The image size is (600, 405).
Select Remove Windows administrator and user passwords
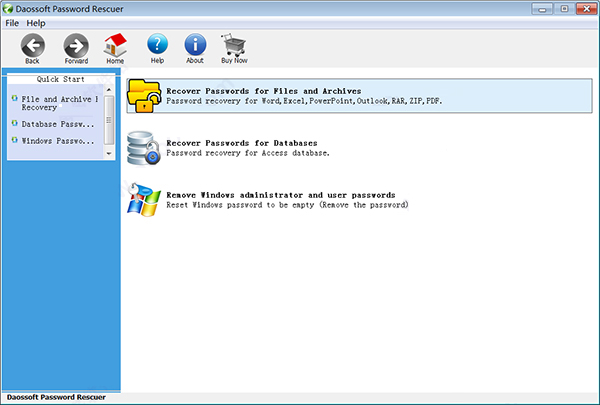[x=281, y=195]
